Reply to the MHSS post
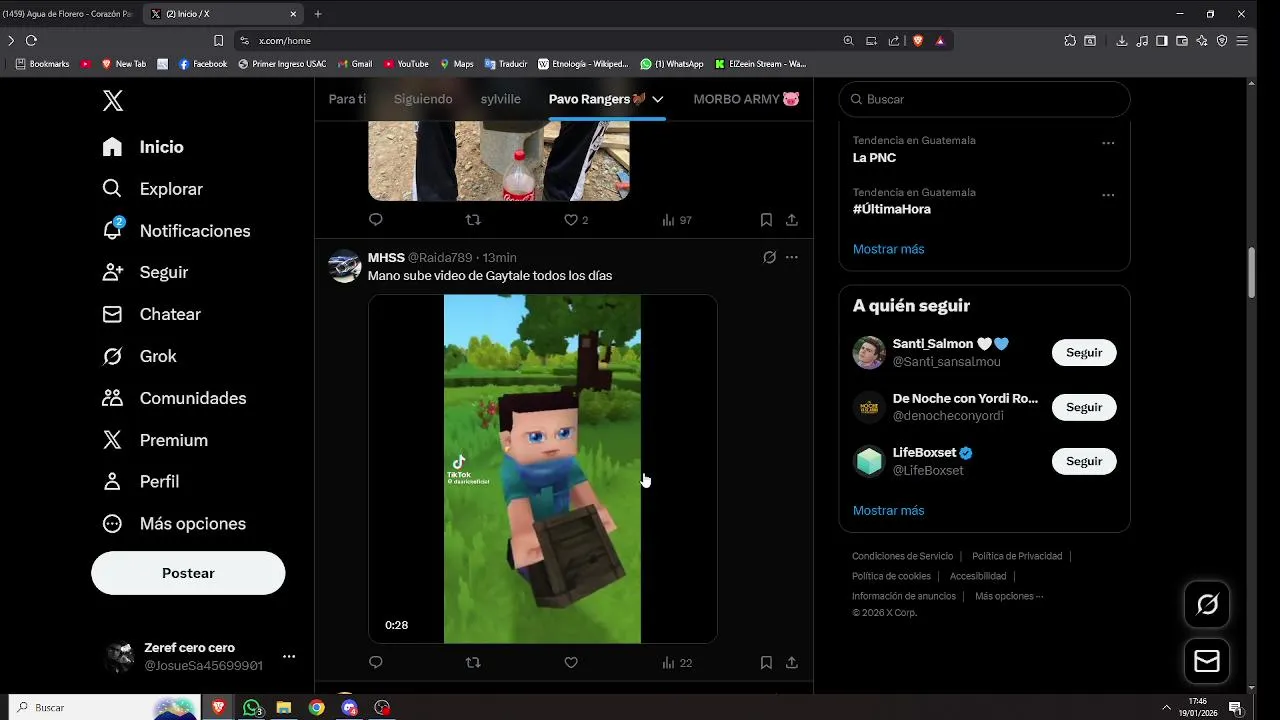 click(x=376, y=662)
